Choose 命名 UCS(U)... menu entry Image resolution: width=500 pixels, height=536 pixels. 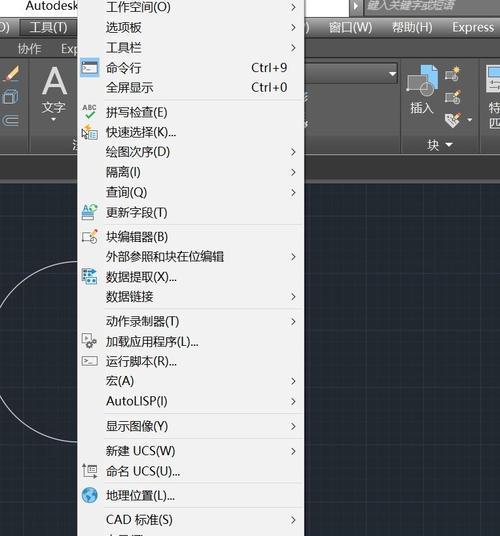point(191,471)
